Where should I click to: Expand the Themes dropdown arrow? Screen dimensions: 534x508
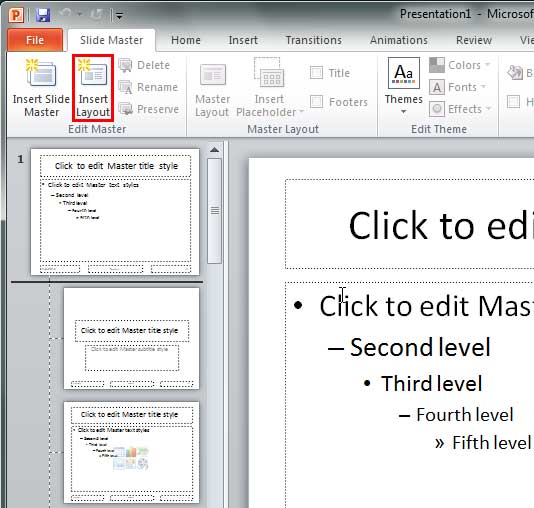(404, 111)
